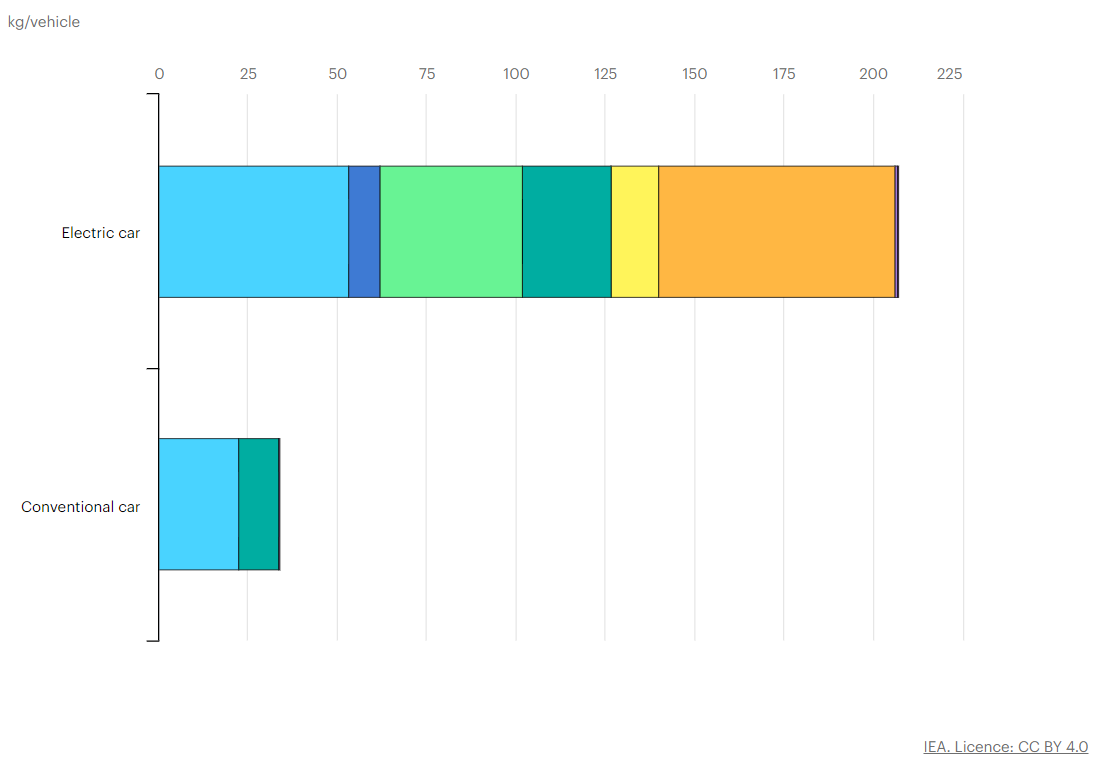Click the light blue Electric car bar segment

(x=253, y=232)
